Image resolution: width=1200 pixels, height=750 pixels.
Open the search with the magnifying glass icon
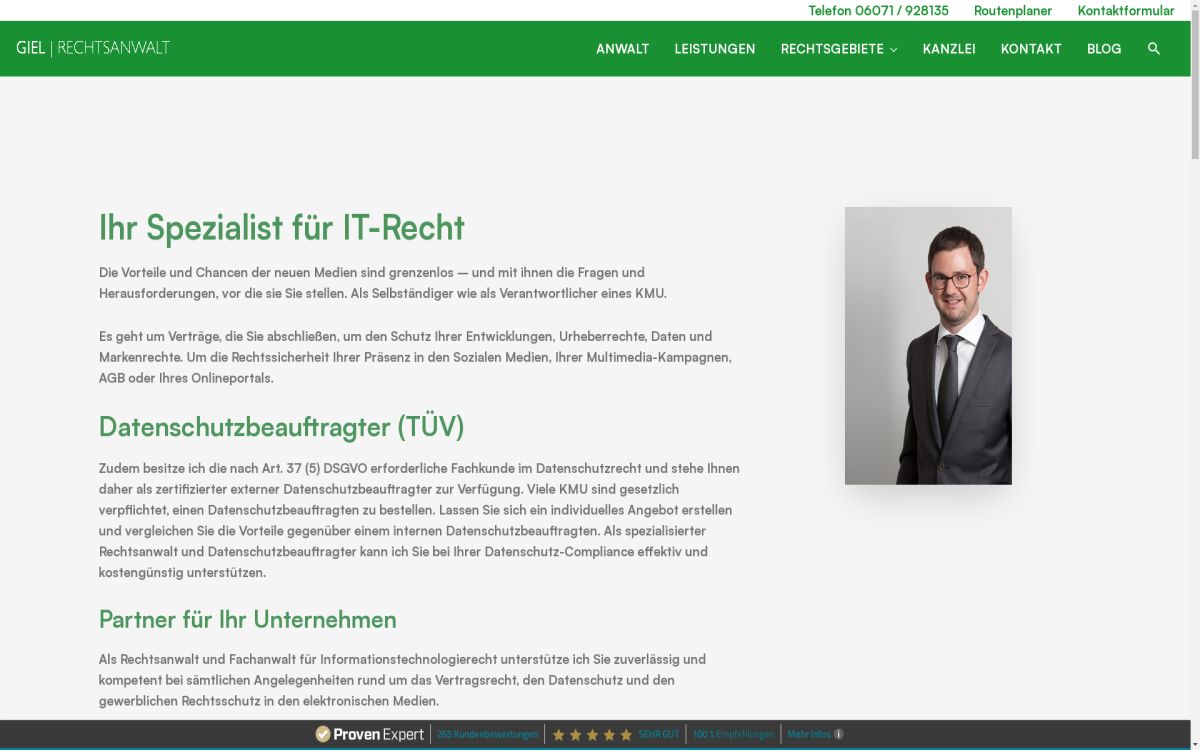(1155, 48)
